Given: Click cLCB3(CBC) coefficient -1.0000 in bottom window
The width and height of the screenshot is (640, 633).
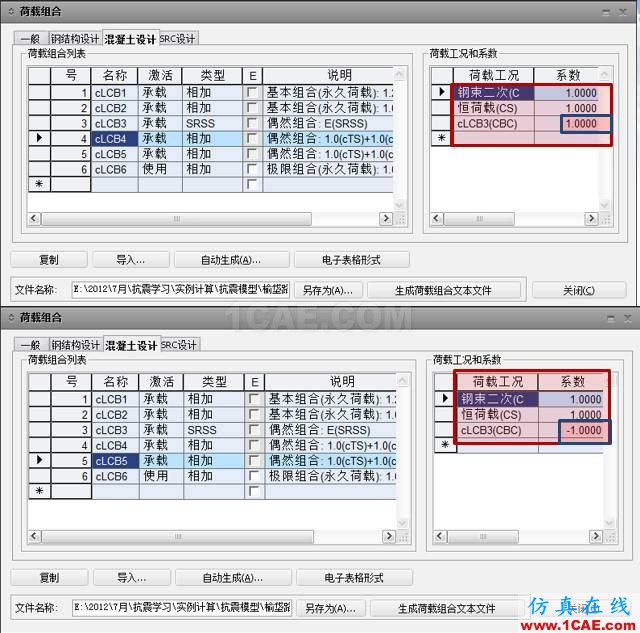Looking at the screenshot, I should (x=584, y=431).
